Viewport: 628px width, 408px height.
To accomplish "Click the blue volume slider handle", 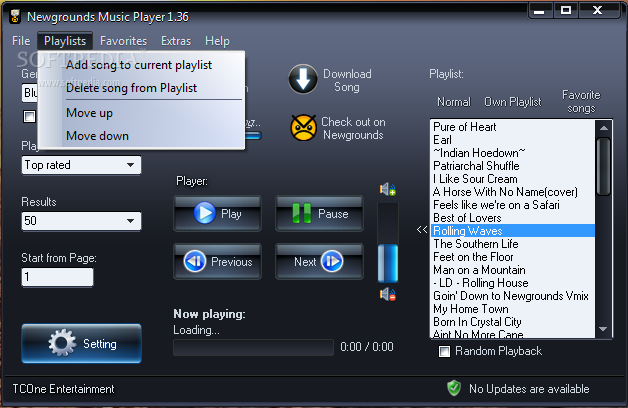I will [388, 263].
